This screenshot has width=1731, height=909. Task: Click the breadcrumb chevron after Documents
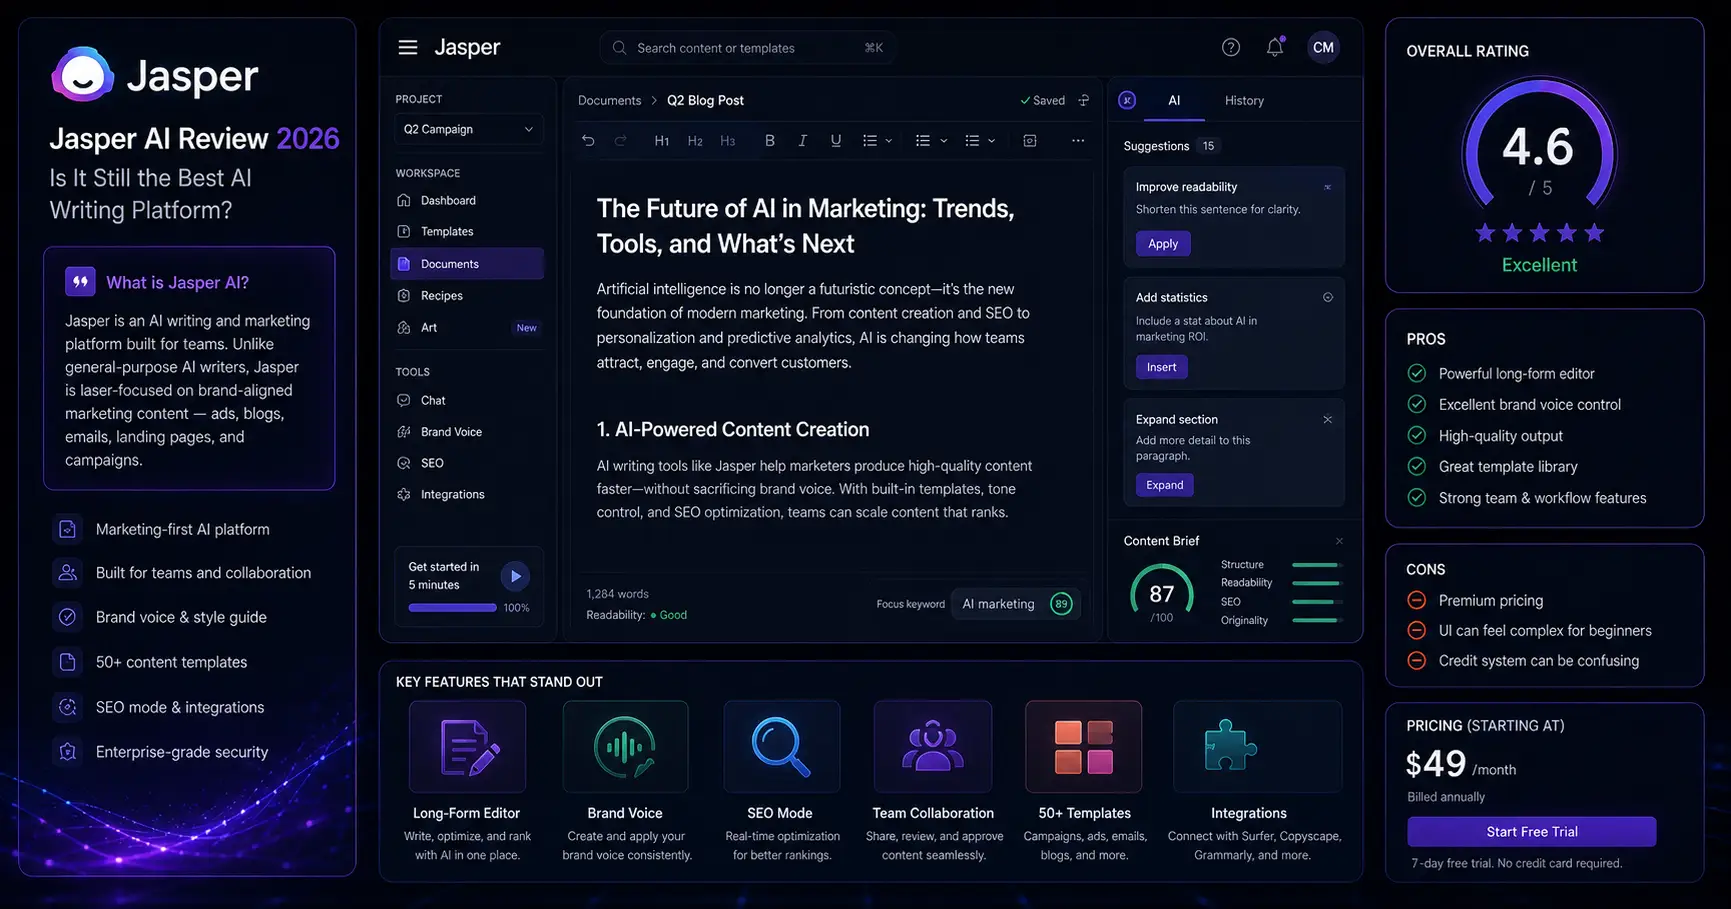(x=654, y=100)
